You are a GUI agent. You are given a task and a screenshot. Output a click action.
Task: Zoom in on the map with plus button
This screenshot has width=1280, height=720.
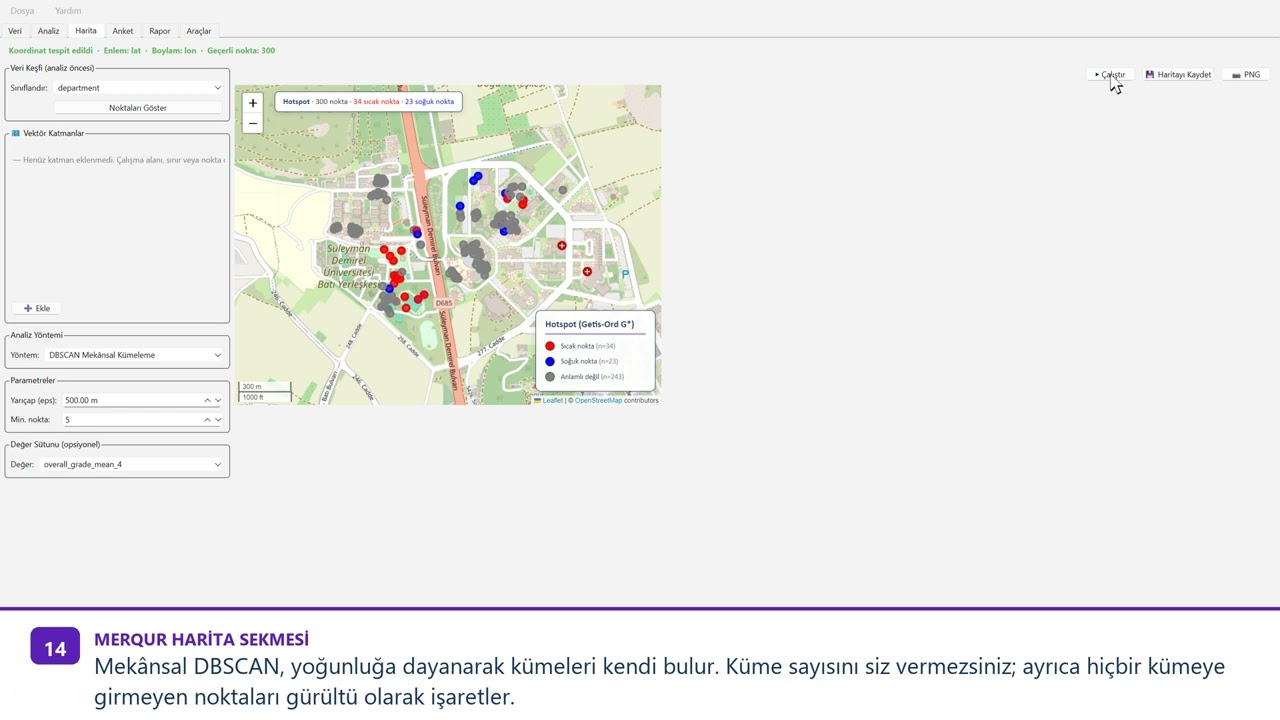(x=253, y=103)
